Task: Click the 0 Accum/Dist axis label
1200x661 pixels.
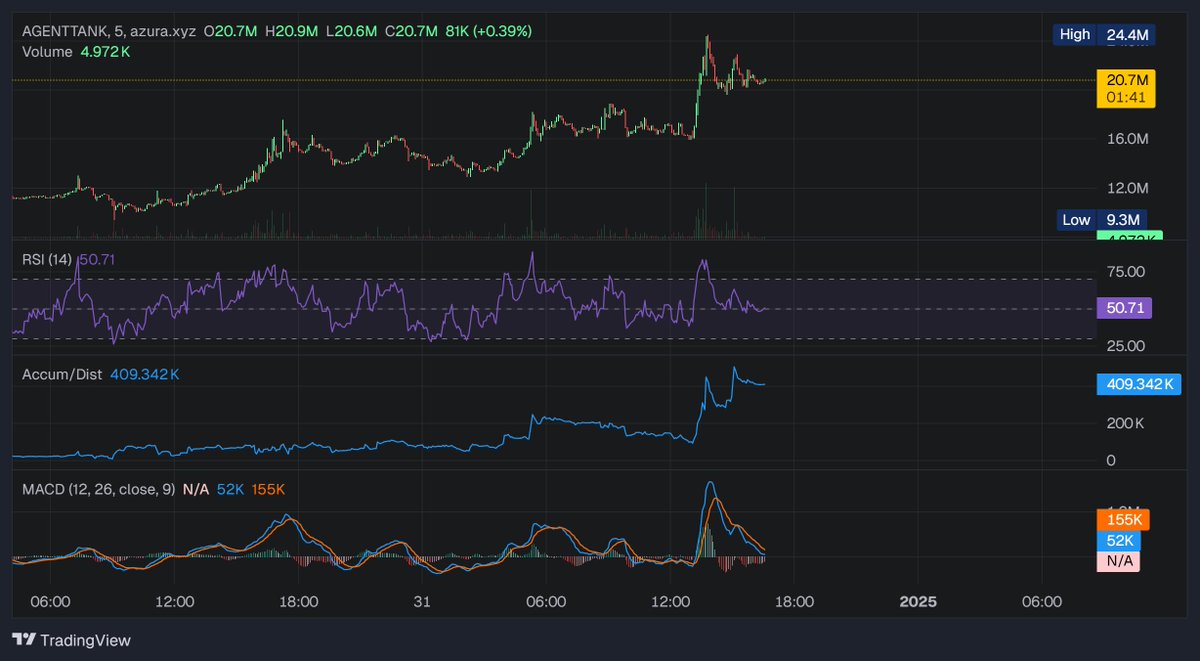Action: (x=1111, y=461)
